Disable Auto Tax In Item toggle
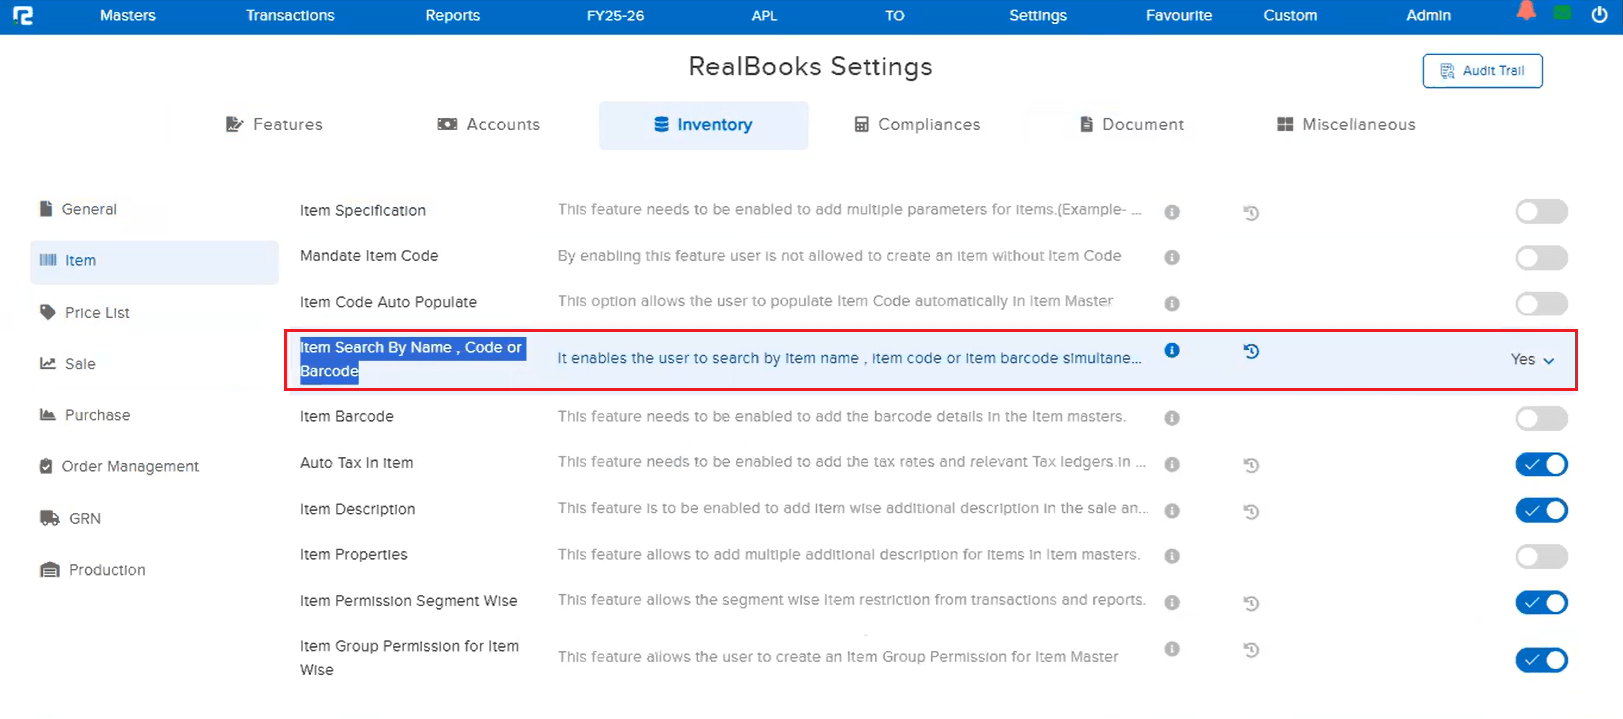 tap(1541, 464)
